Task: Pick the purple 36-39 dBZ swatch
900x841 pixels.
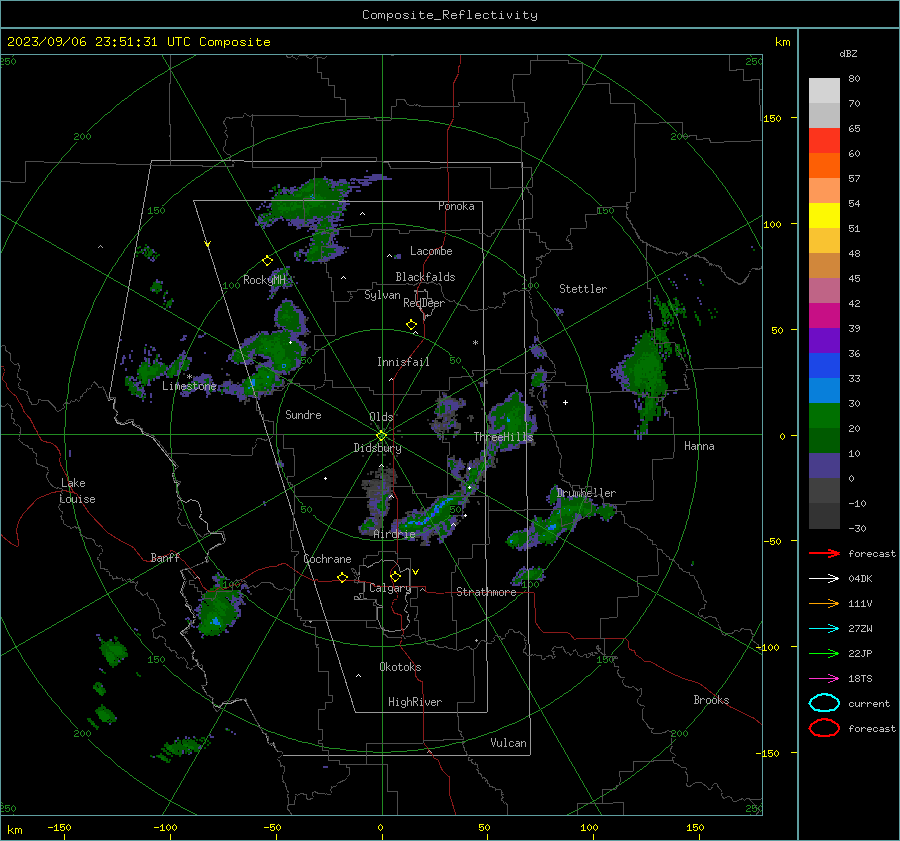Action: tap(824, 340)
